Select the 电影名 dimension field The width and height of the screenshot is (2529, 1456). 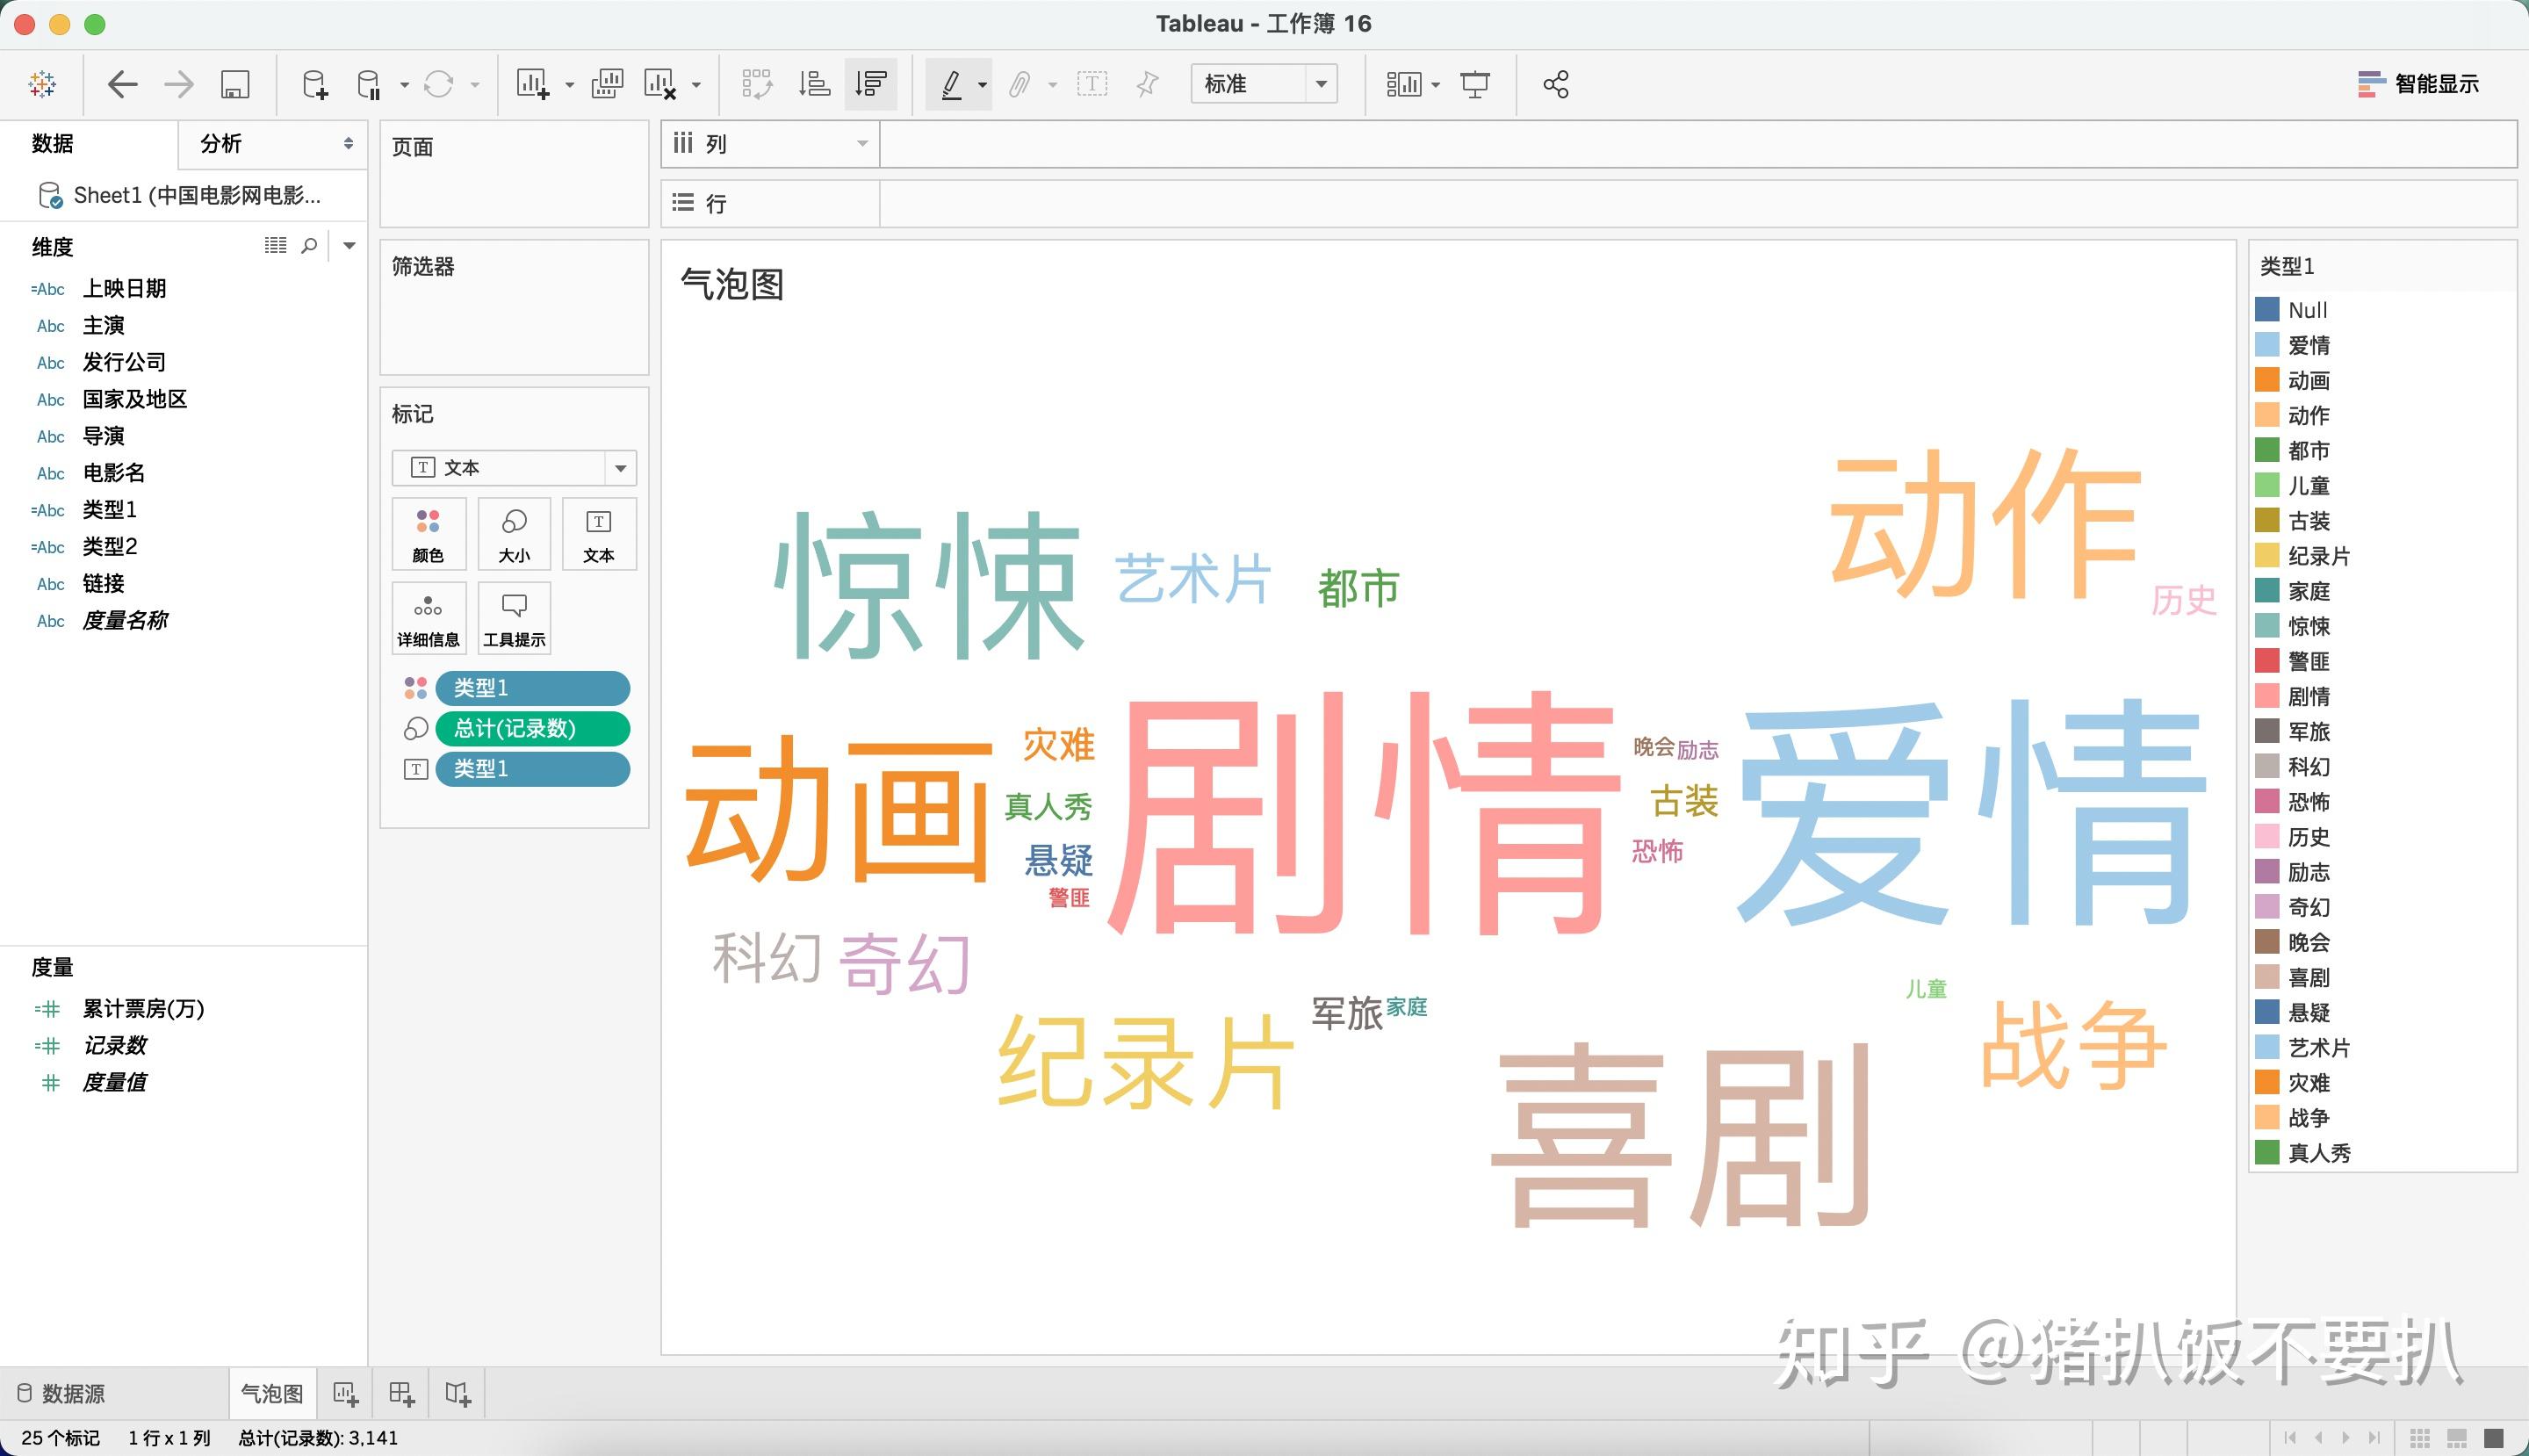pyautogui.click(x=113, y=472)
